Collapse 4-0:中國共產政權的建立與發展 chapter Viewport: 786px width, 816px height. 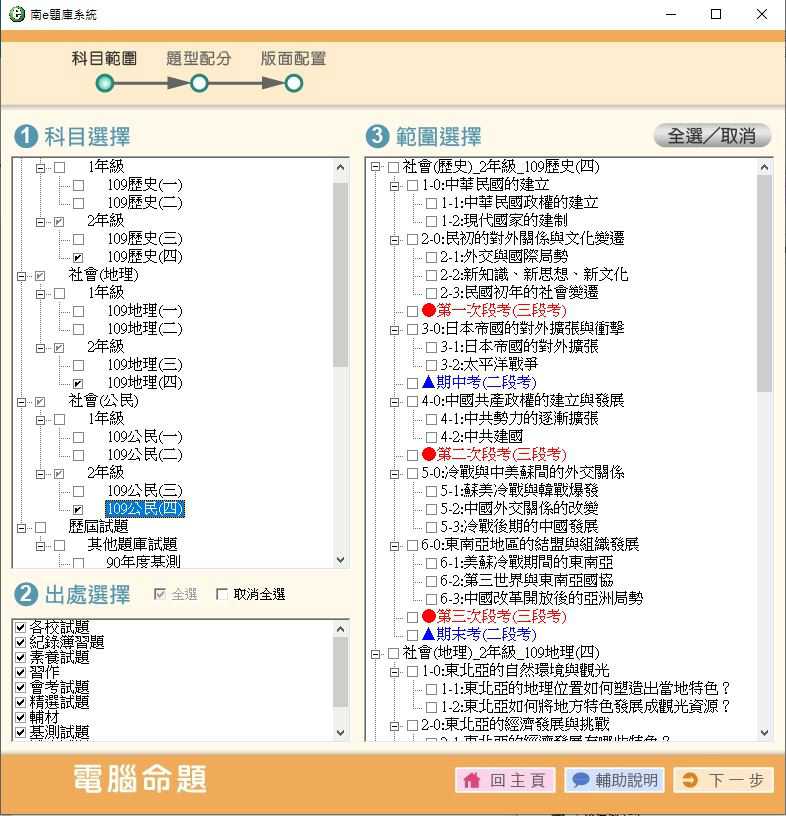coord(395,402)
